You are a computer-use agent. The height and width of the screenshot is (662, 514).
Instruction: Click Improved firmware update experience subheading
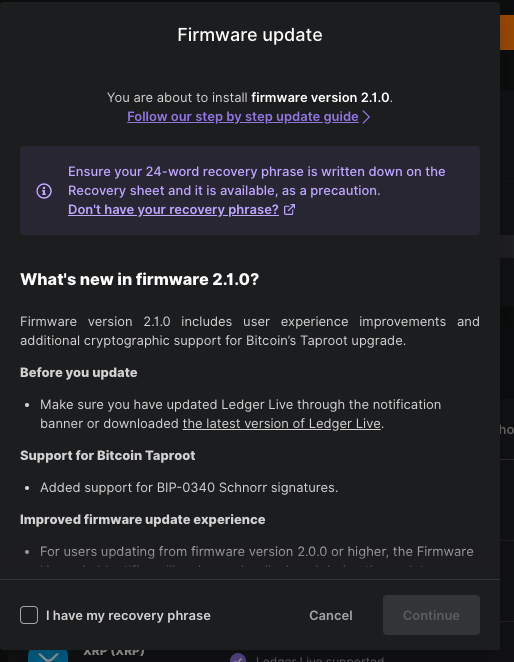pyautogui.click(x=143, y=519)
